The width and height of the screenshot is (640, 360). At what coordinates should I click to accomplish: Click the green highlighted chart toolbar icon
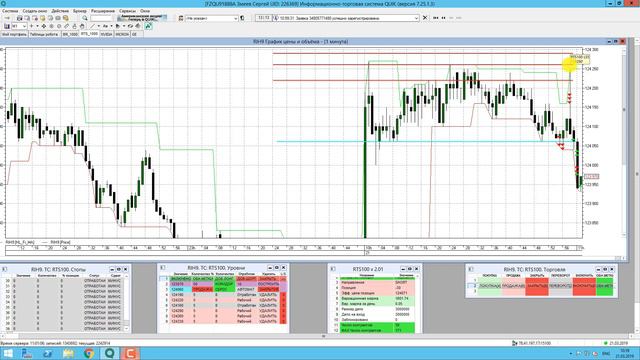pyautogui.click(x=148, y=26)
